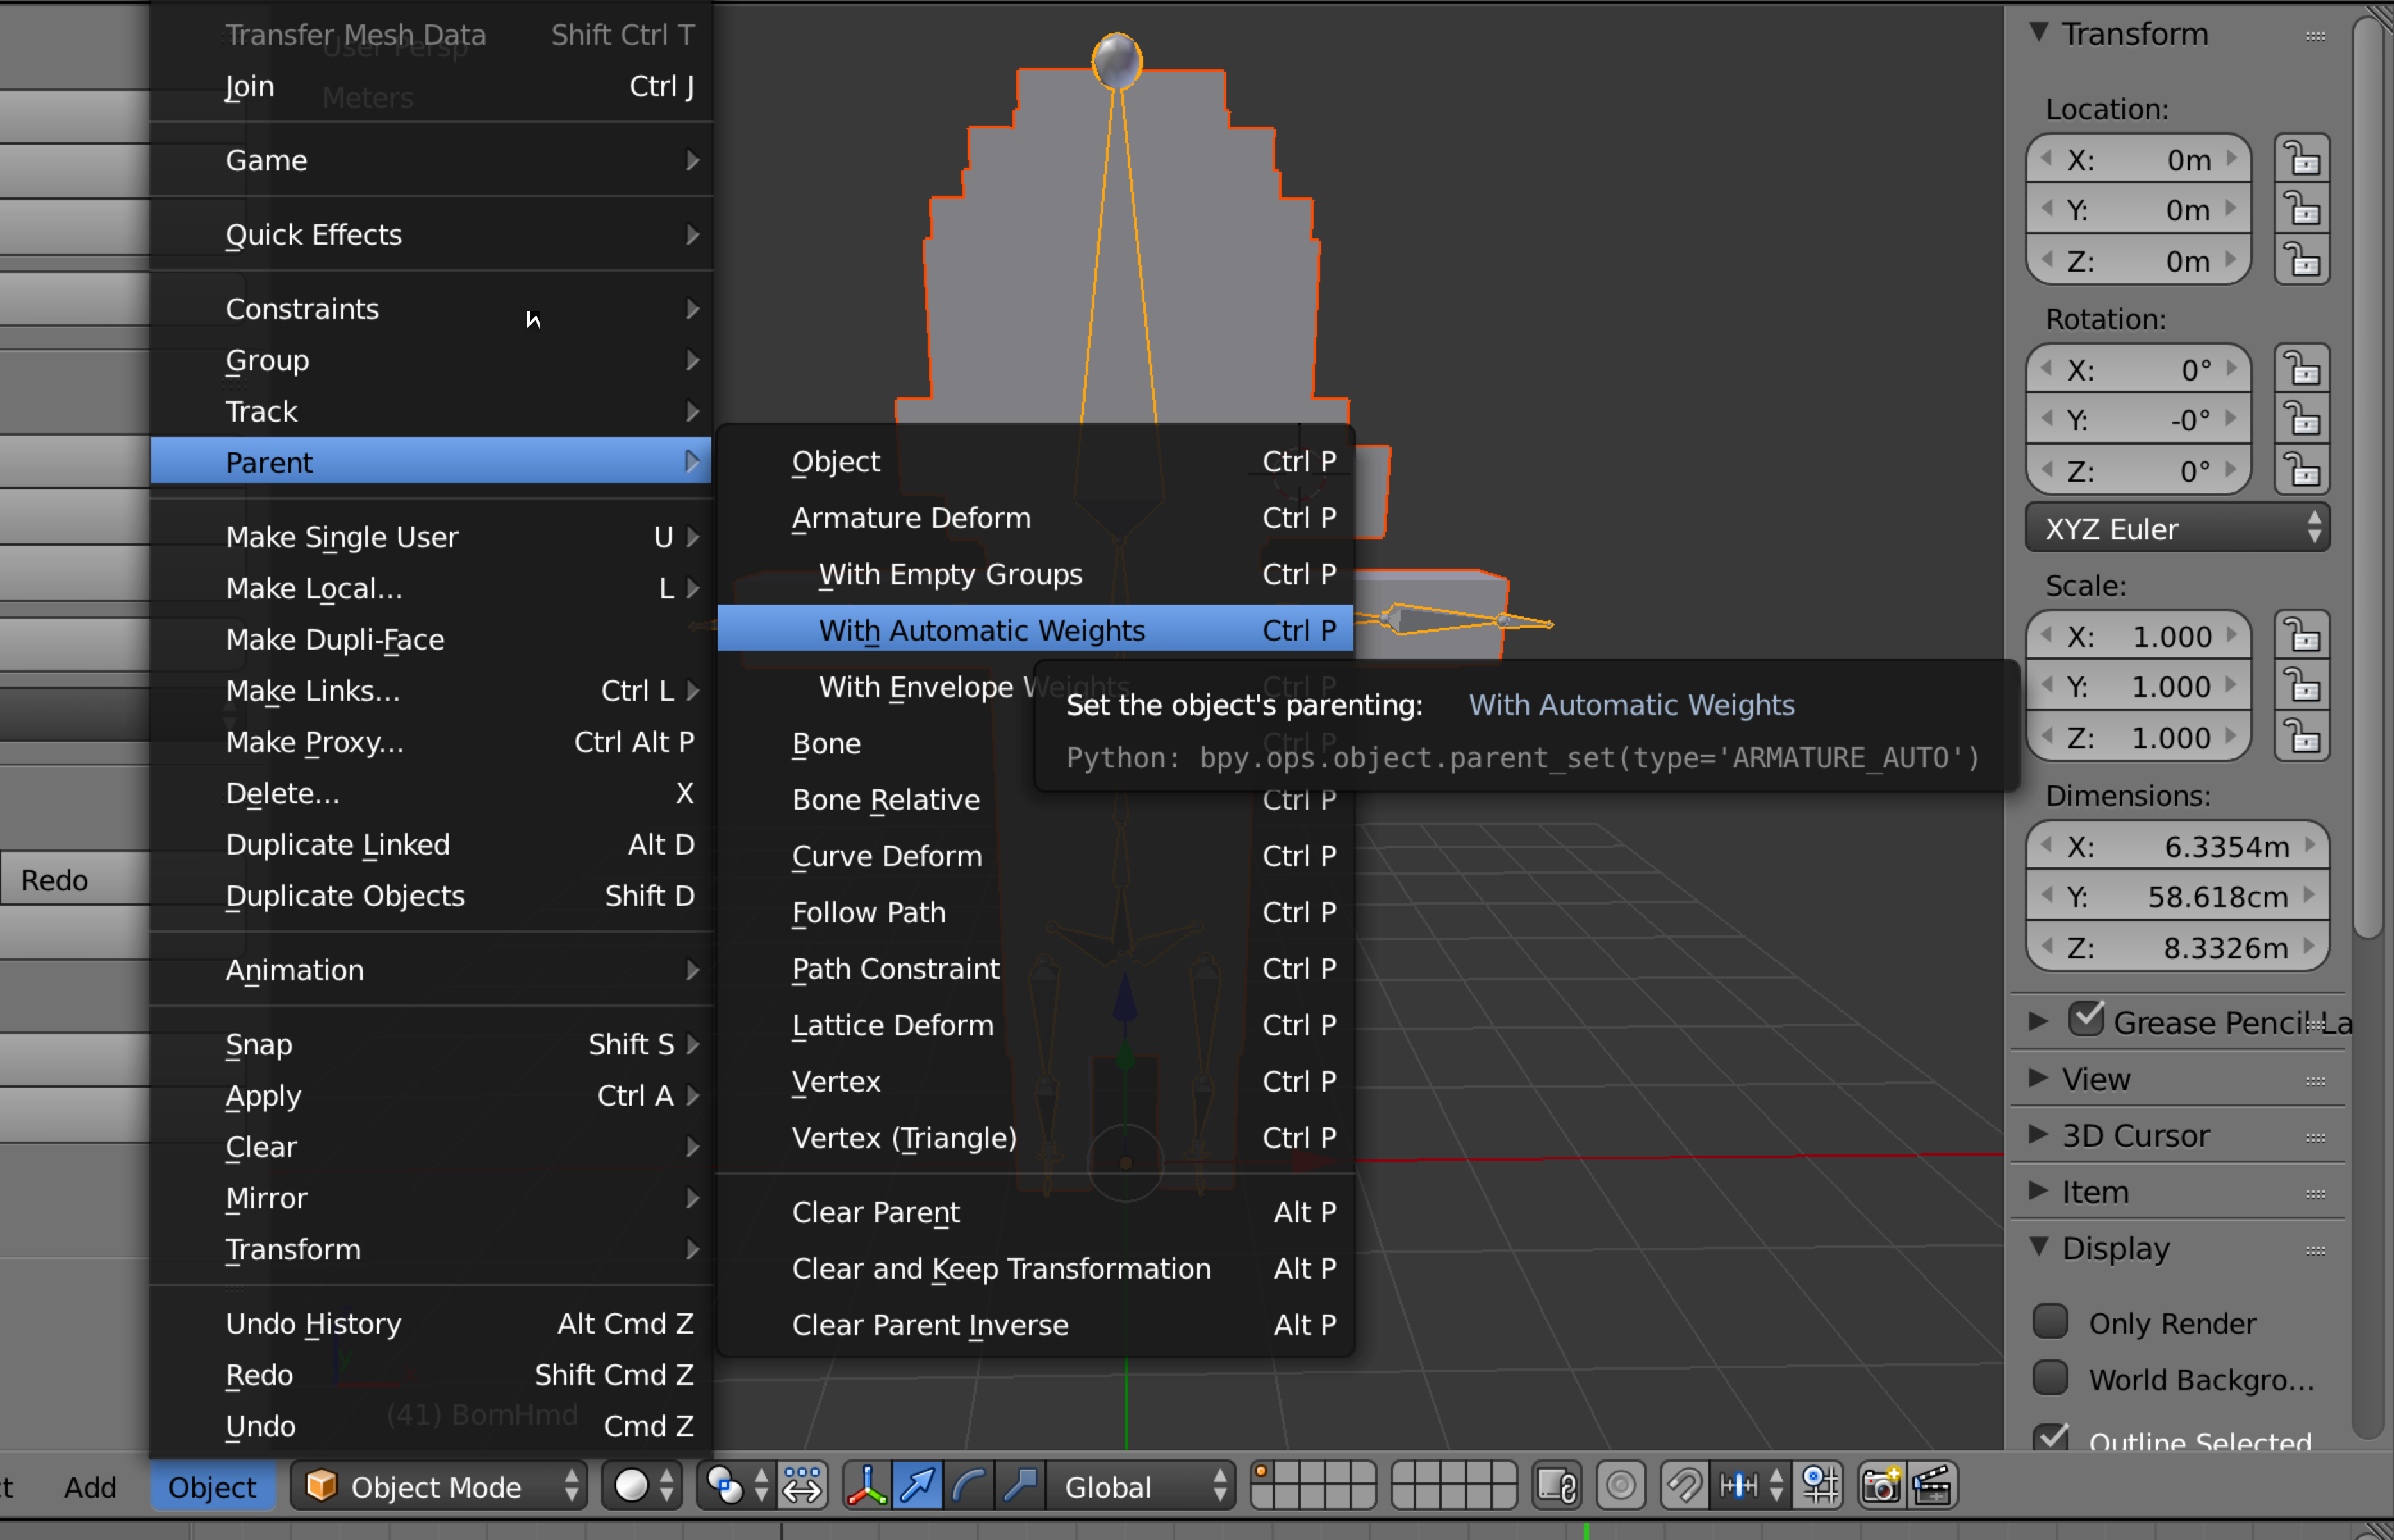Click the Add menu button in header
The width and height of the screenshot is (2394, 1540).
[90, 1487]
